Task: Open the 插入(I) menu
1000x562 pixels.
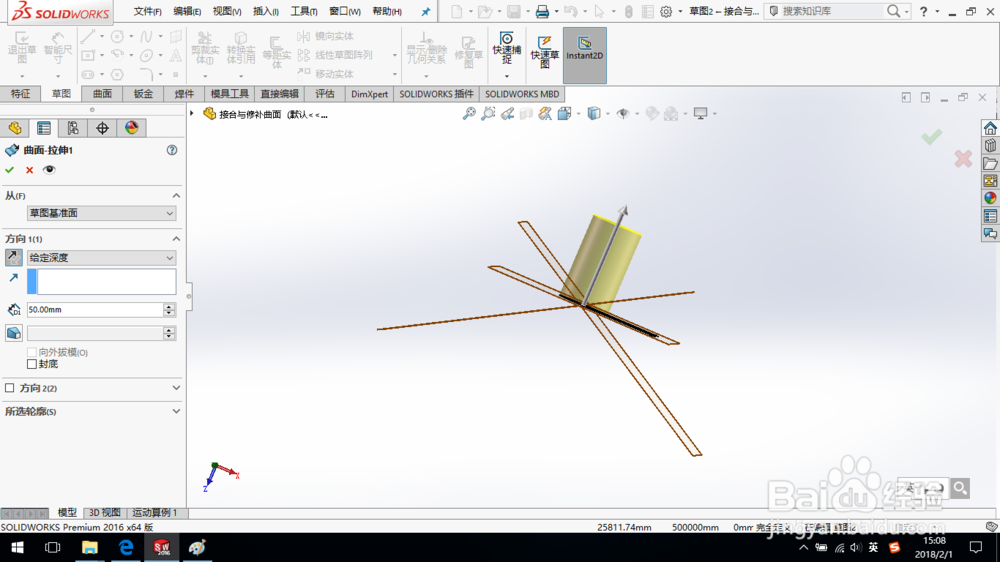Action: point(265,11)
